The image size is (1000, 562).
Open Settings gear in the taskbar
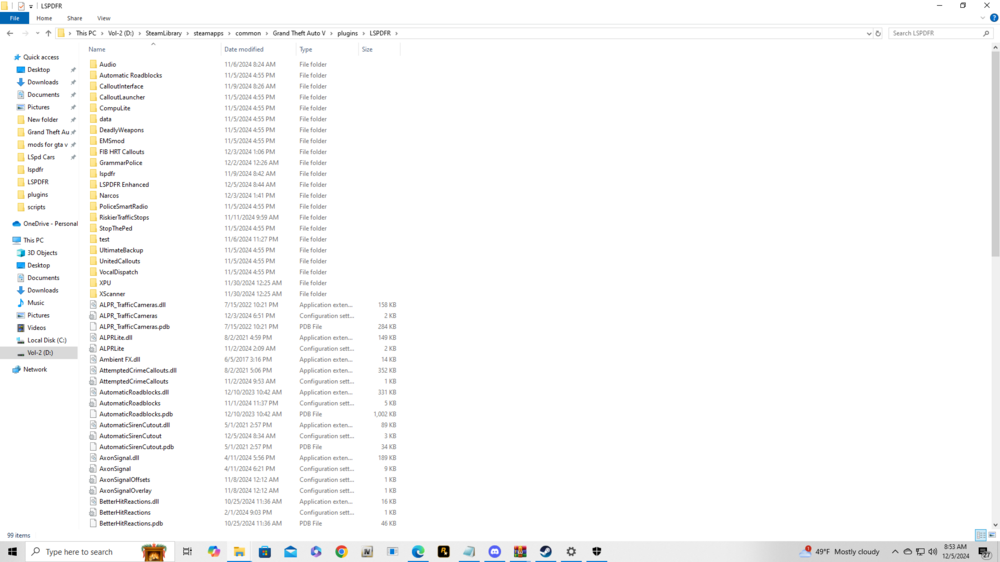pos(571,552)
